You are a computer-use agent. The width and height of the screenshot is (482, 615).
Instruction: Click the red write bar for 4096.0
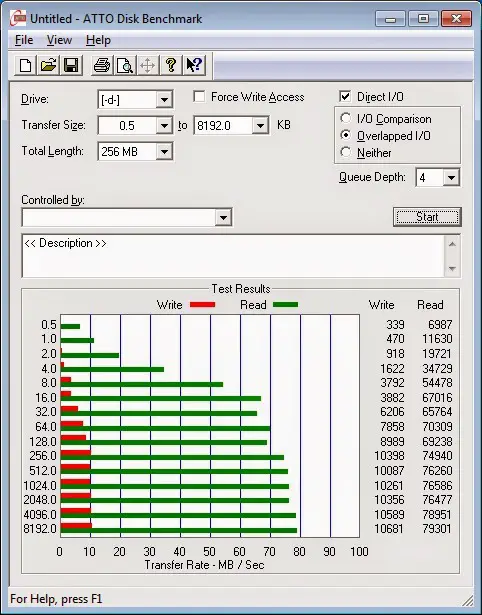click(76, 511)
